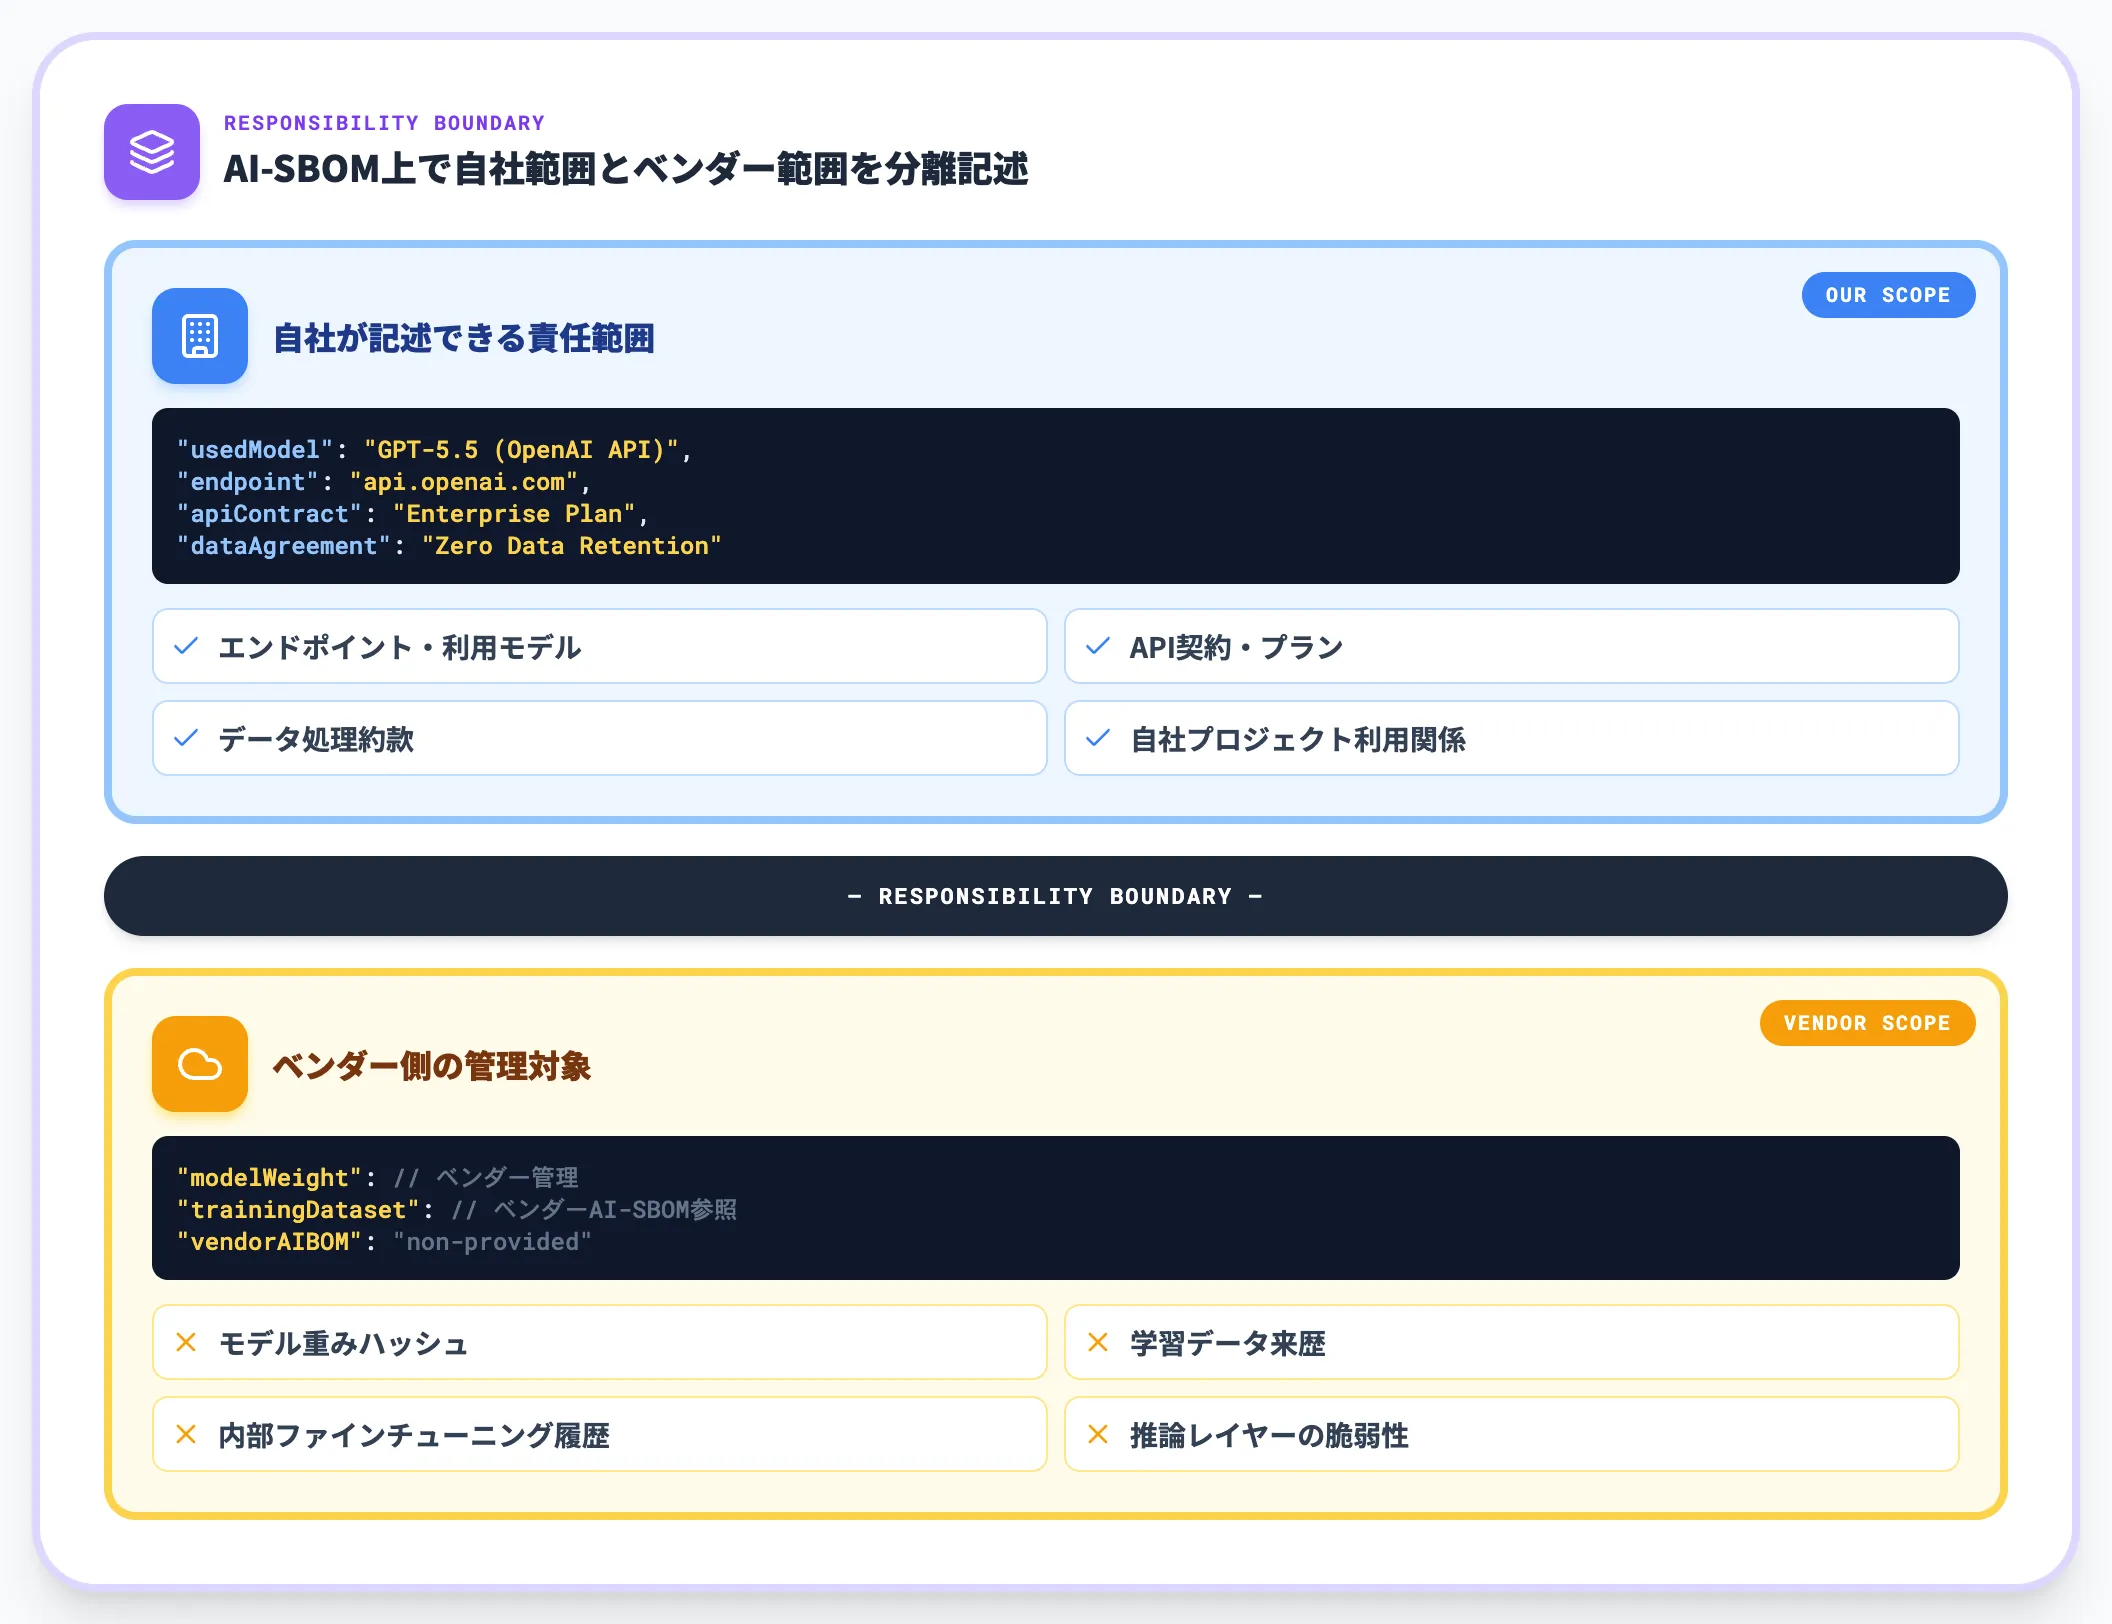The image size is (2112, 1624).
Task: Click the VENDOR SCOPE badge
Action: coord(1867,1023)
